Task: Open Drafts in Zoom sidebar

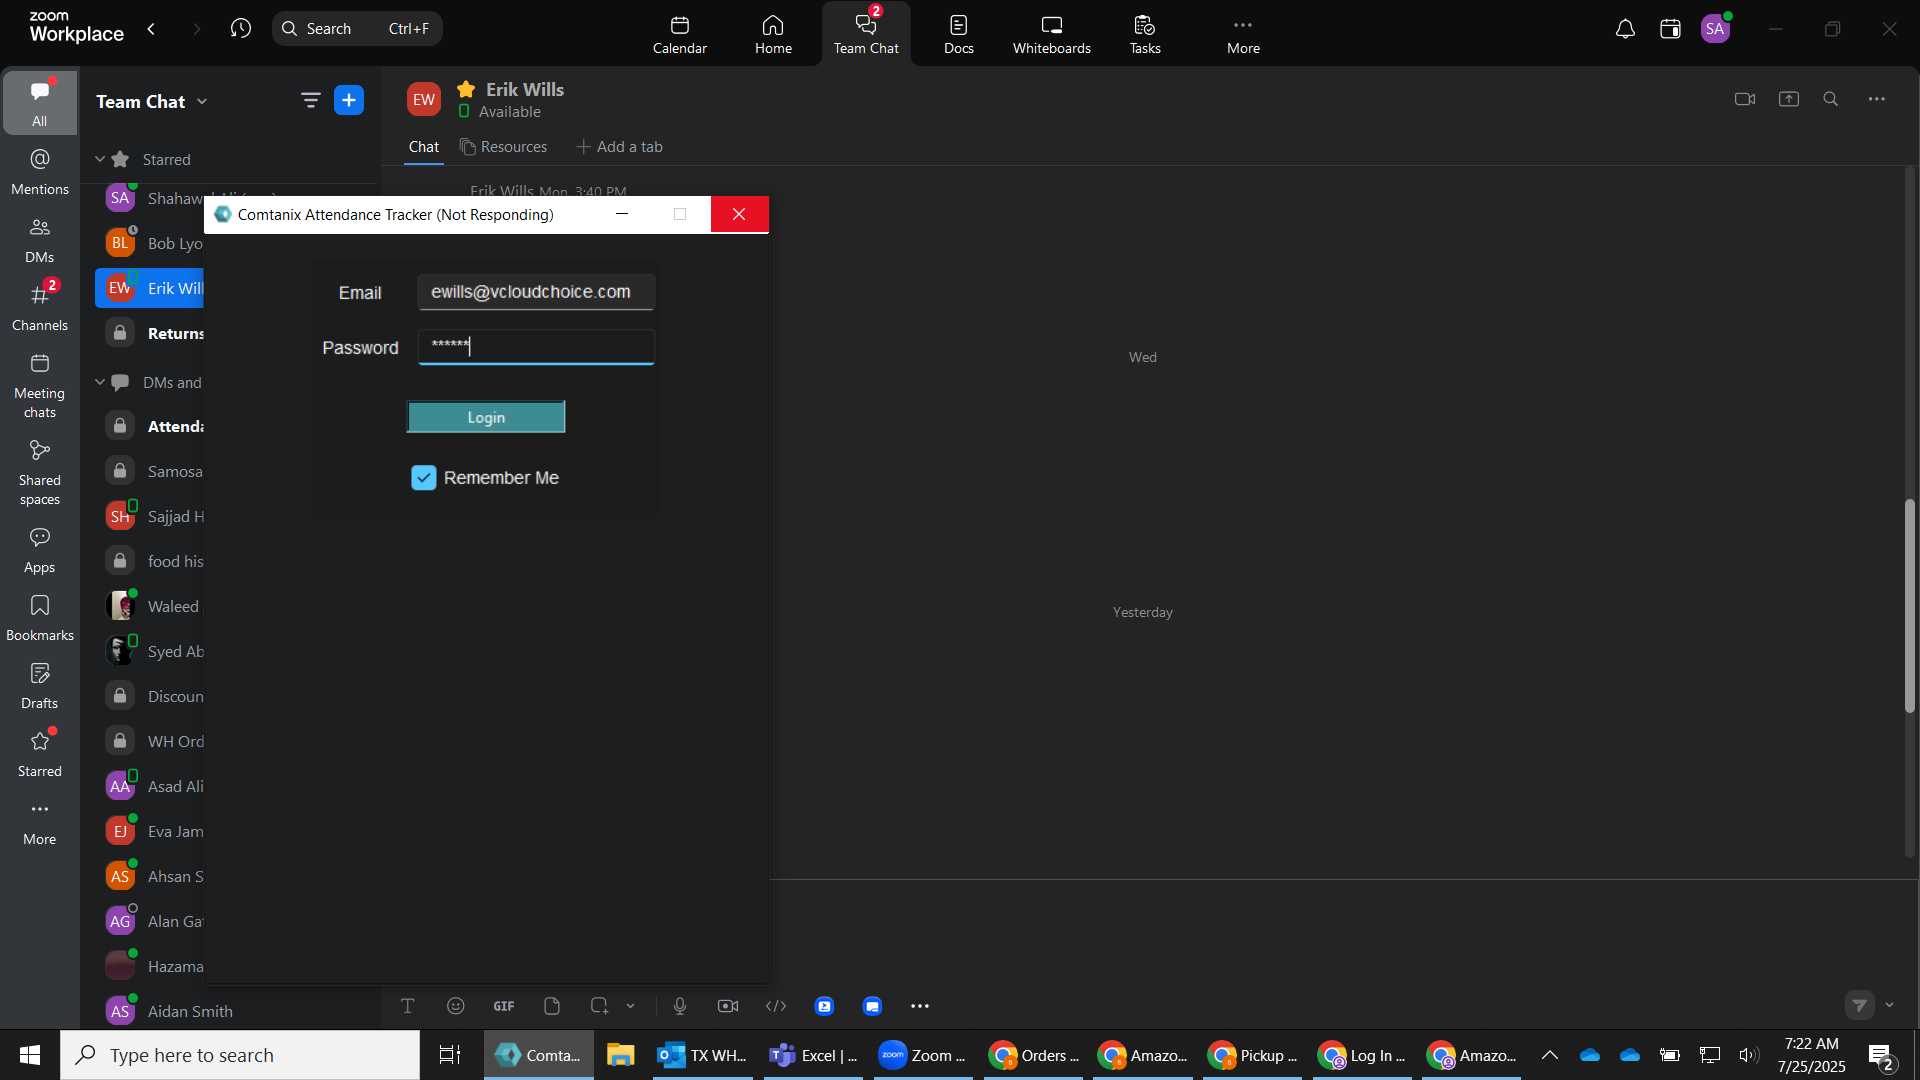Action: click(40, 686)
